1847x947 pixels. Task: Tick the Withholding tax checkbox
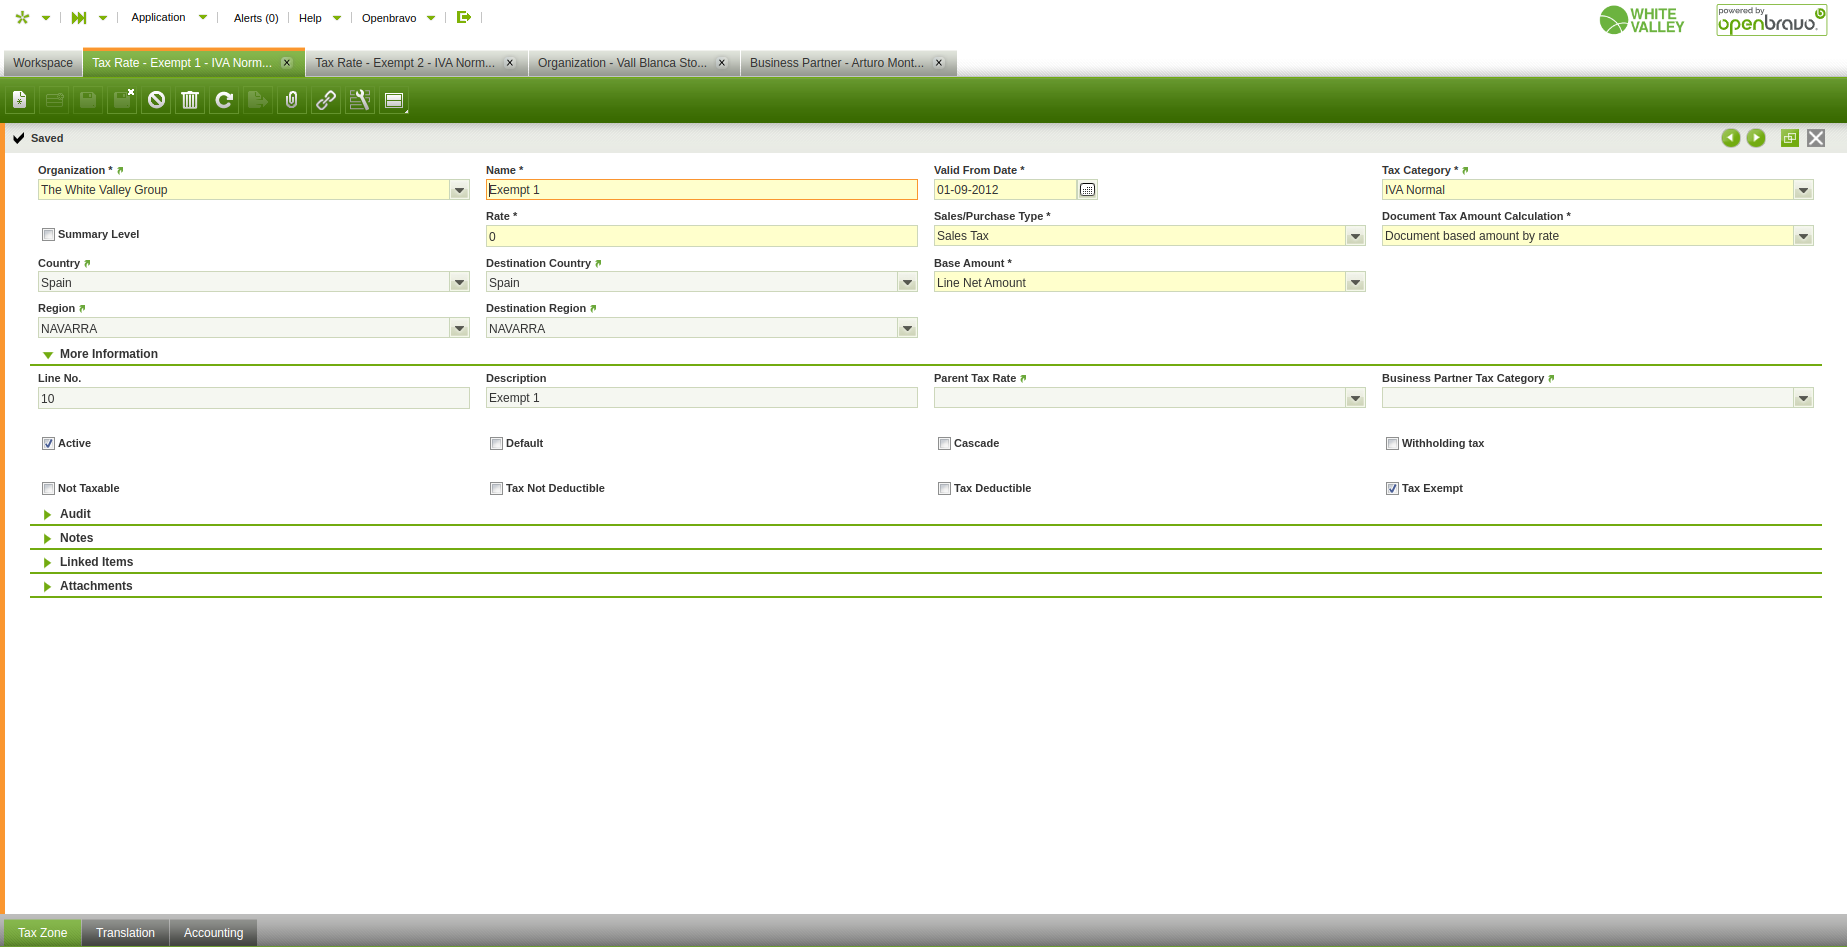point(1392,444)
